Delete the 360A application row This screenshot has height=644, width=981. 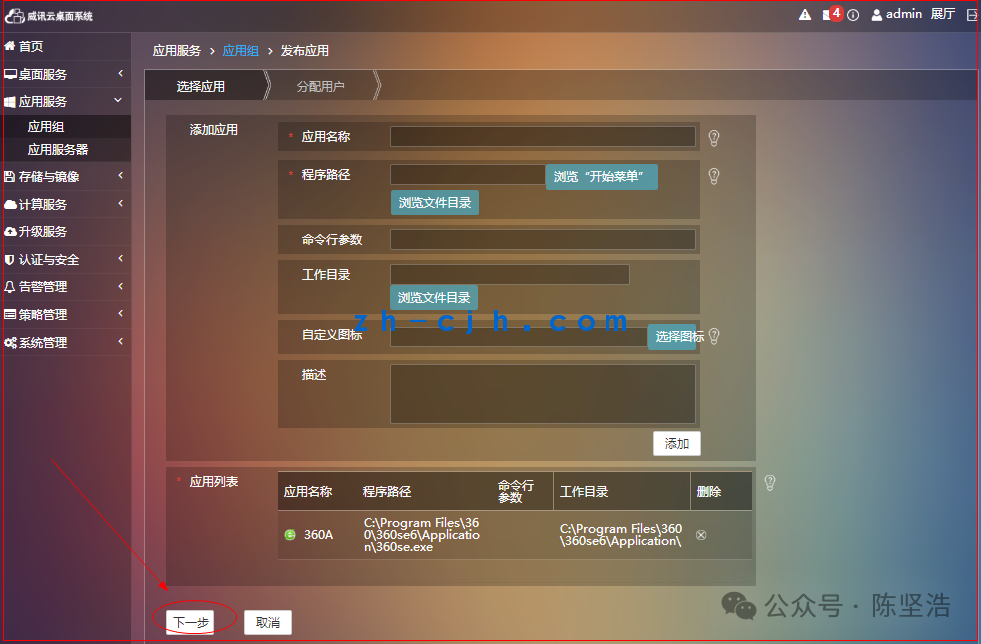[x=701, y=535]
